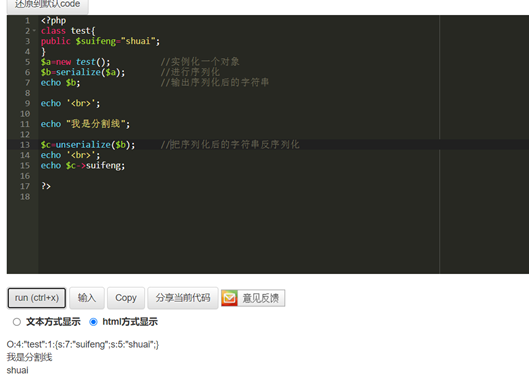Click the html方式显示 label text
This screenshot has height=376, width=529.
130,322
